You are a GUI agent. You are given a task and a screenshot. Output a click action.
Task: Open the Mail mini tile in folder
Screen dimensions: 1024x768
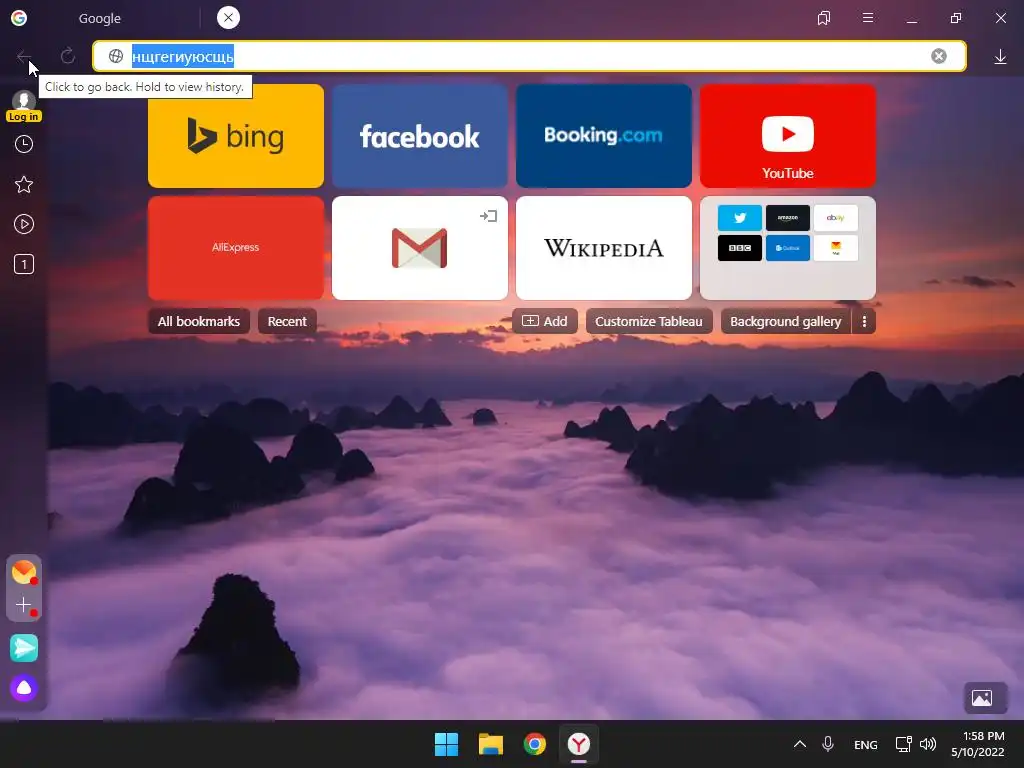coord(836,248)
